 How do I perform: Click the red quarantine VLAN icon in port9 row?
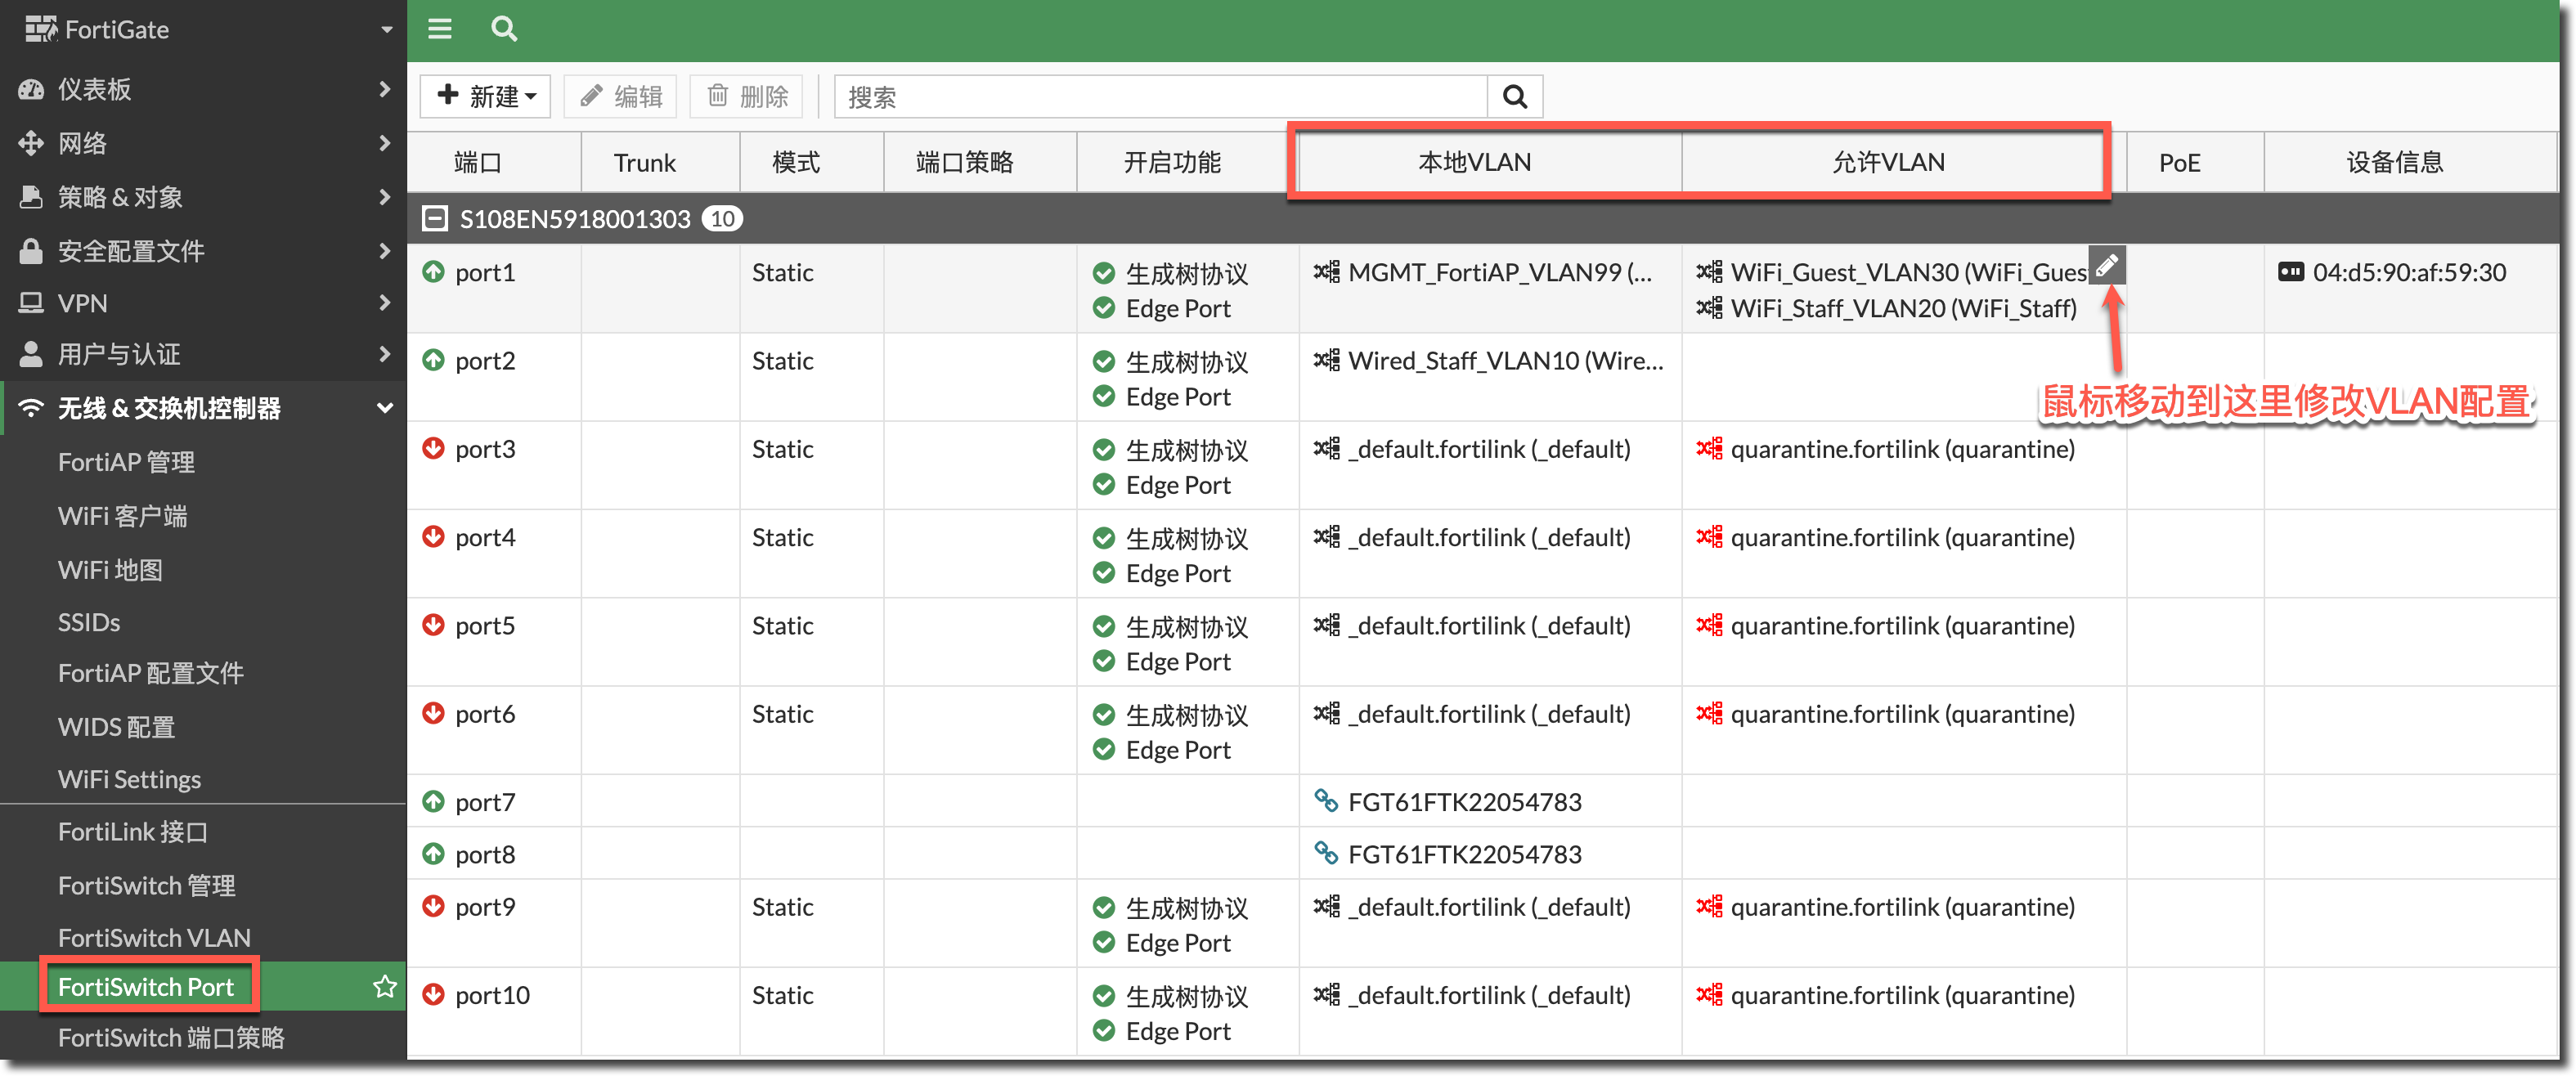pos(1709,907)
